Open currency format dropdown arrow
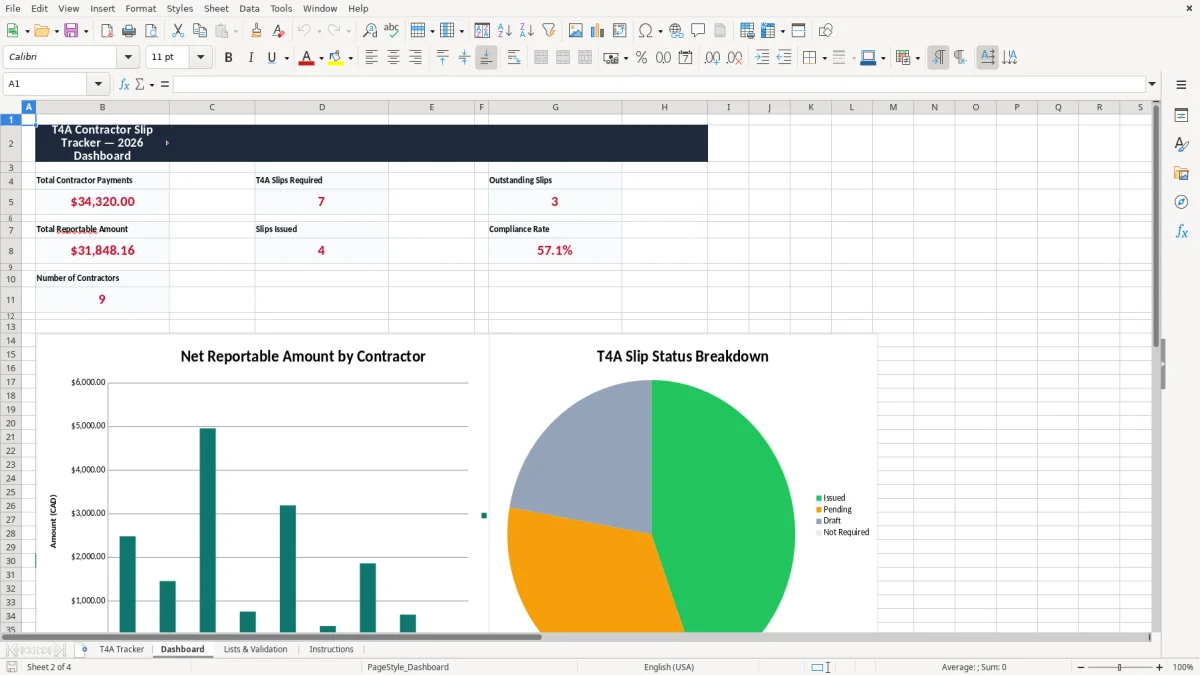Image resolution: width=1200 pixels, height=675 pixels. click(x=625, y=58)
